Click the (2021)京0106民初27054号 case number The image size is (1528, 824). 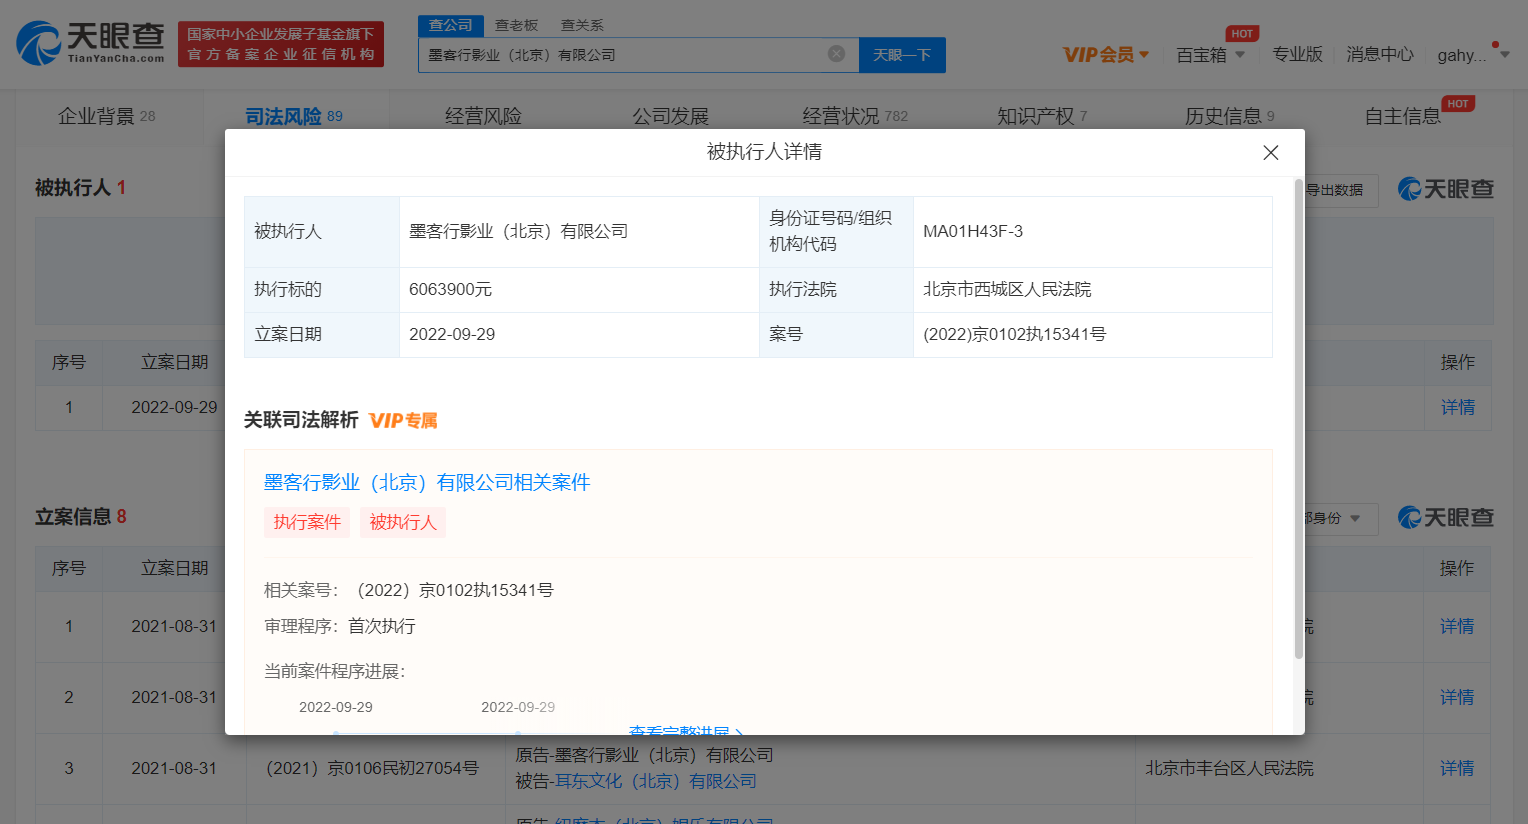(x=372, y=768)
